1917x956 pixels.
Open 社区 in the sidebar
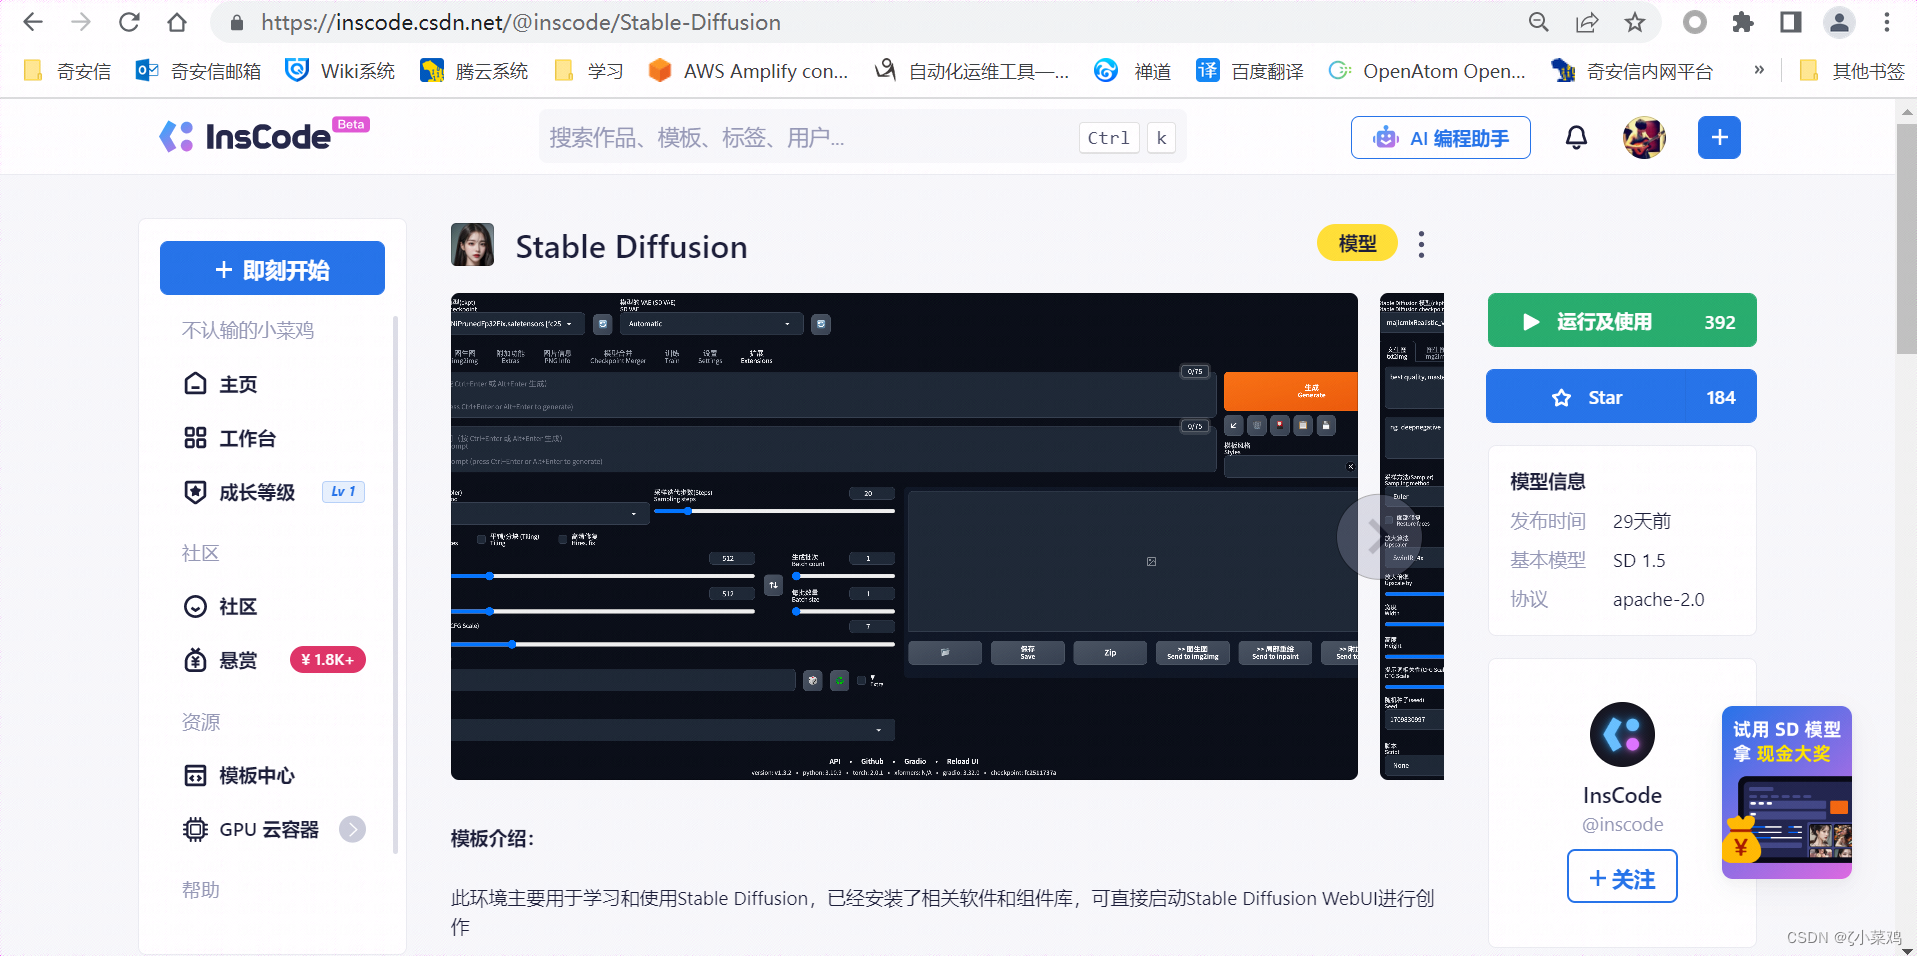coord(220,606)
